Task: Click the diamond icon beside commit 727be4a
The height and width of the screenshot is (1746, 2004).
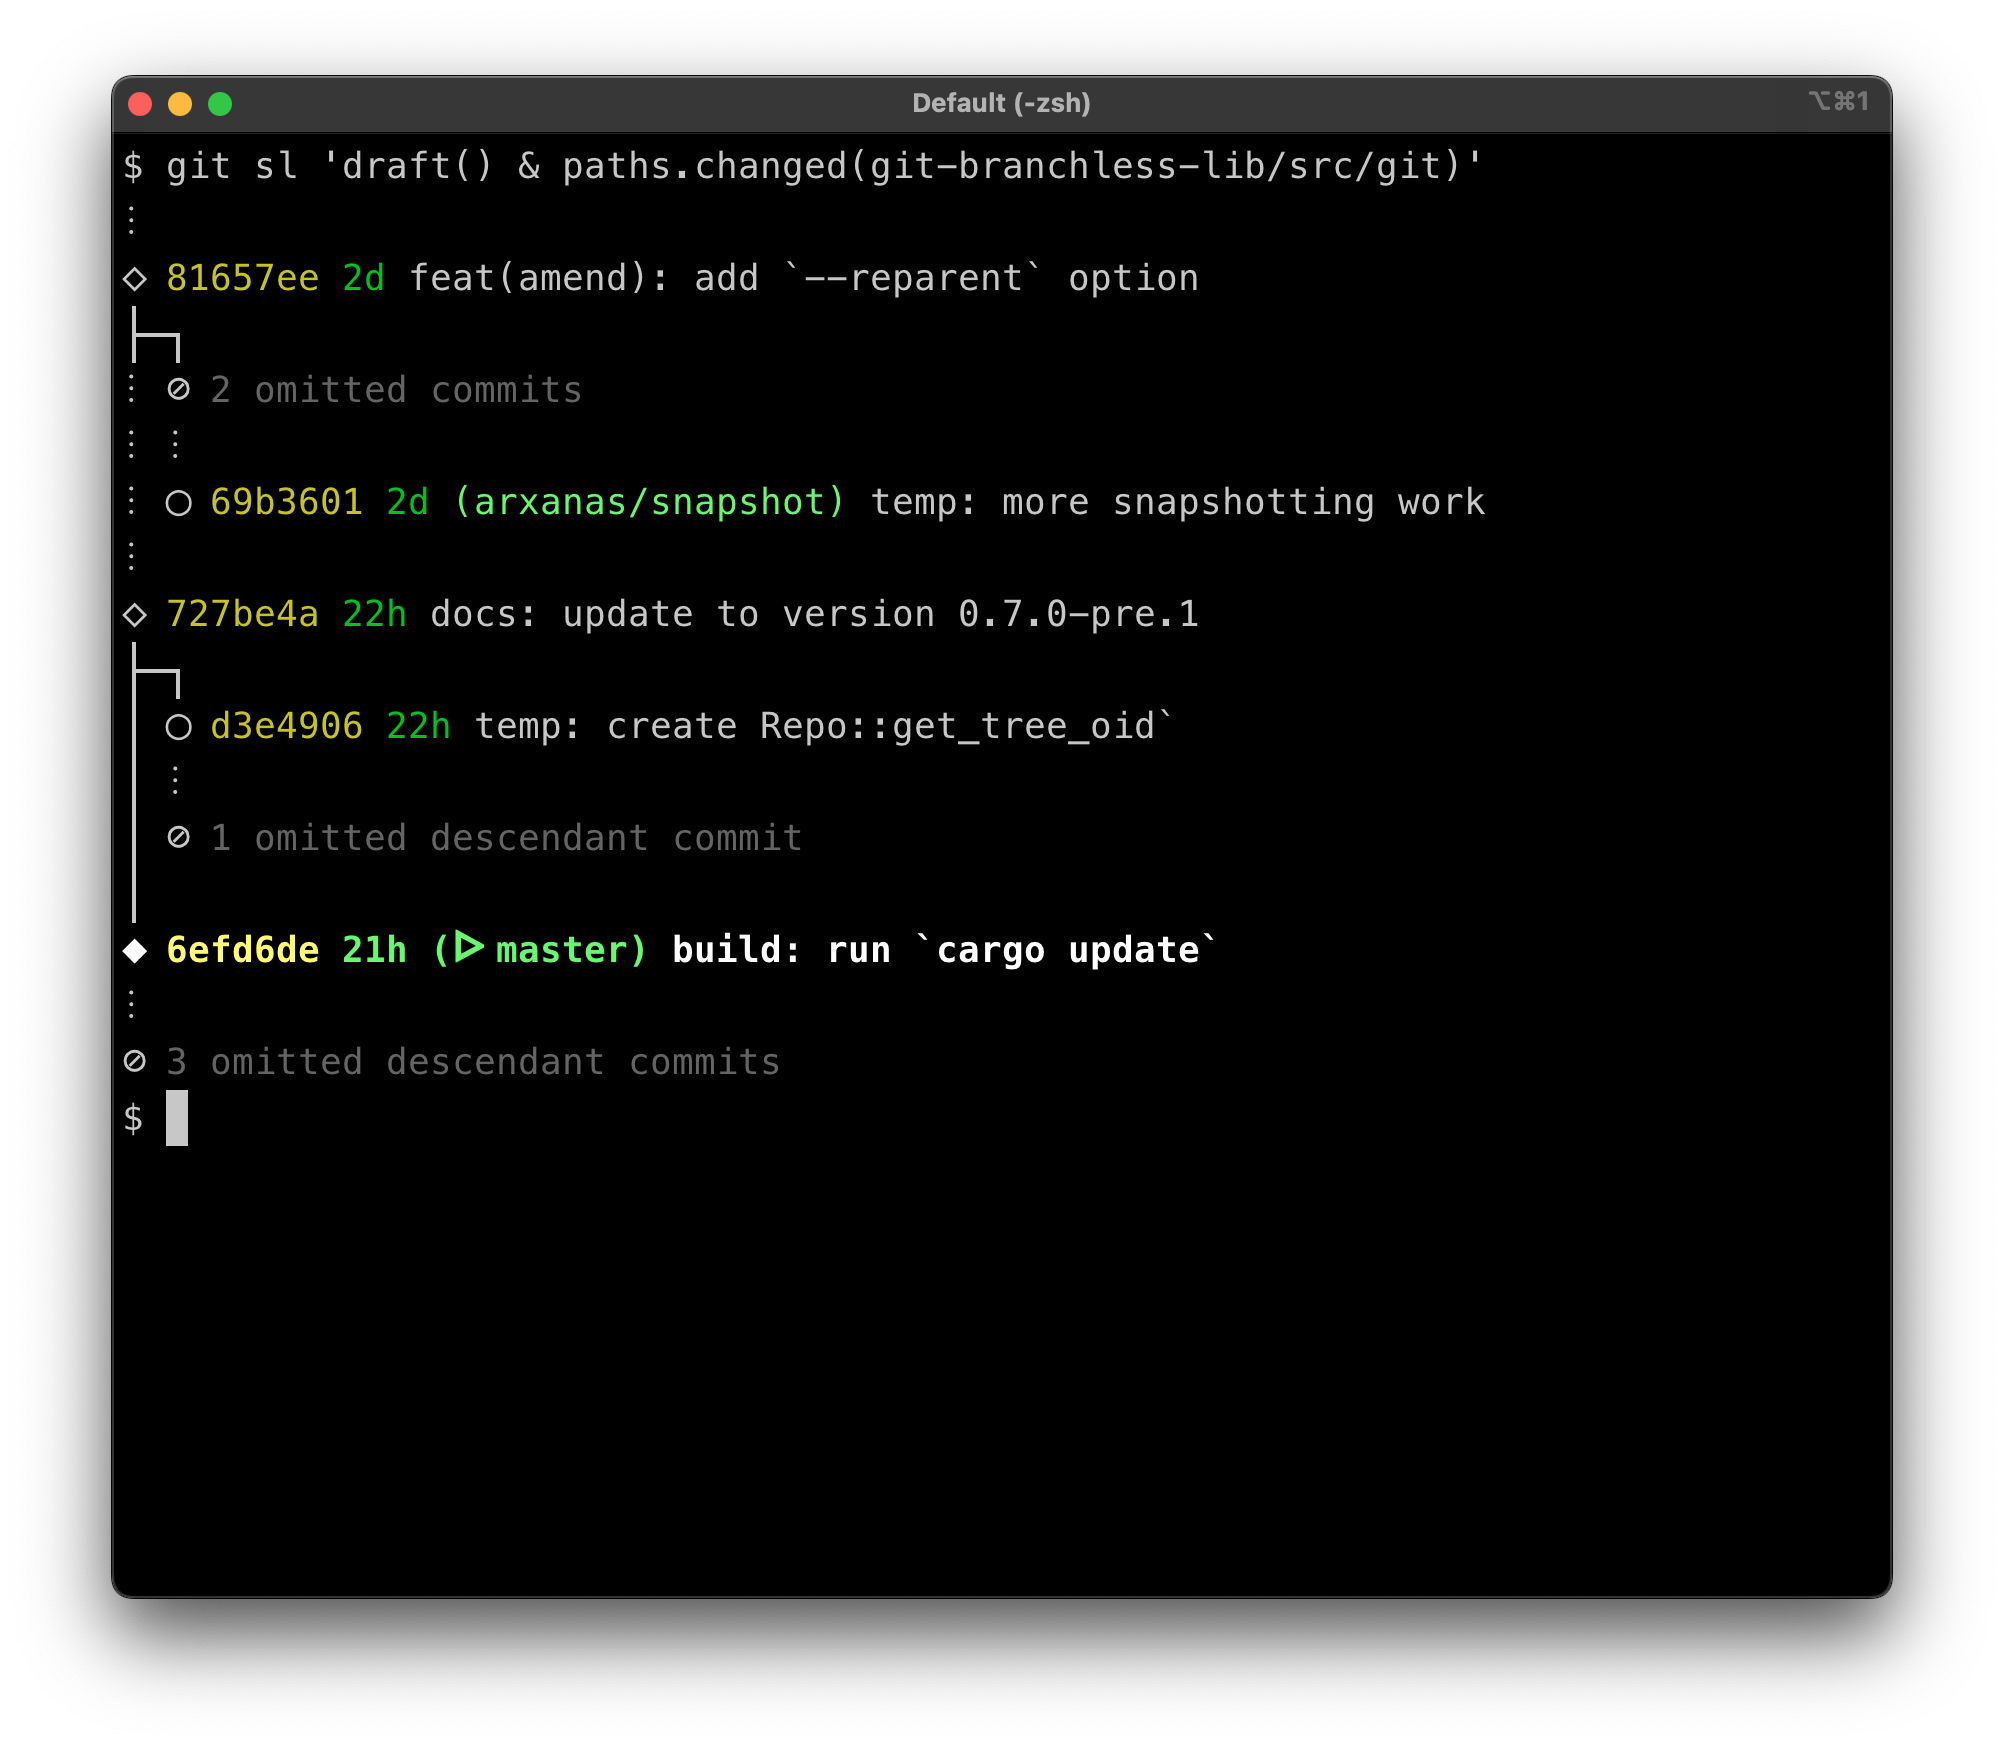Action: (135, 615)
